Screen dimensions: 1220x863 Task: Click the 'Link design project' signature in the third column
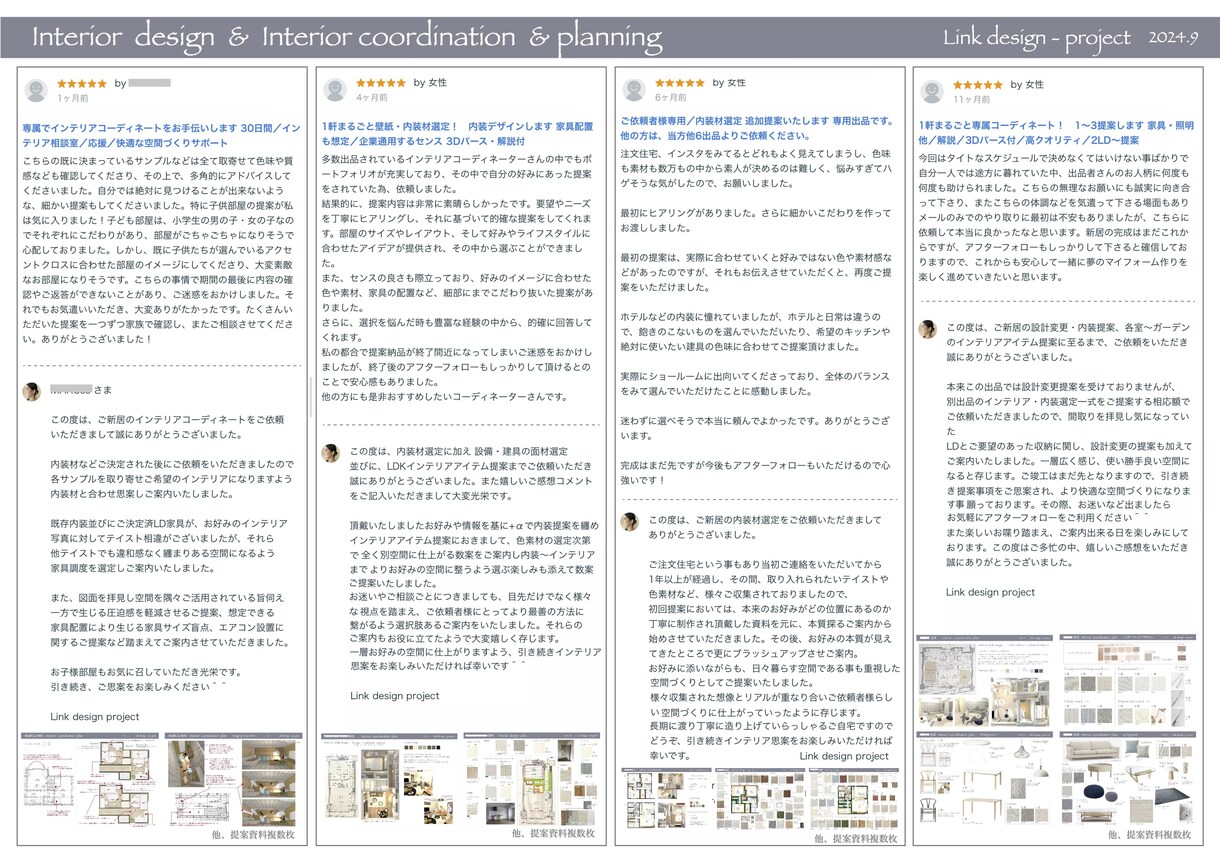844,756
